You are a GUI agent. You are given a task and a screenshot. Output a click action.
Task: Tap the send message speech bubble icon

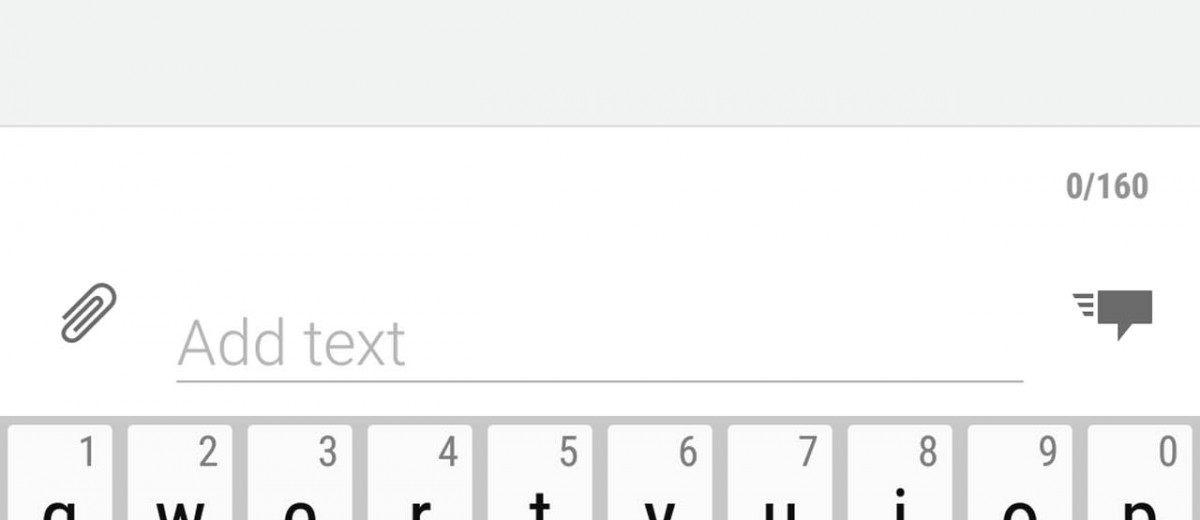click(1112, 314)
